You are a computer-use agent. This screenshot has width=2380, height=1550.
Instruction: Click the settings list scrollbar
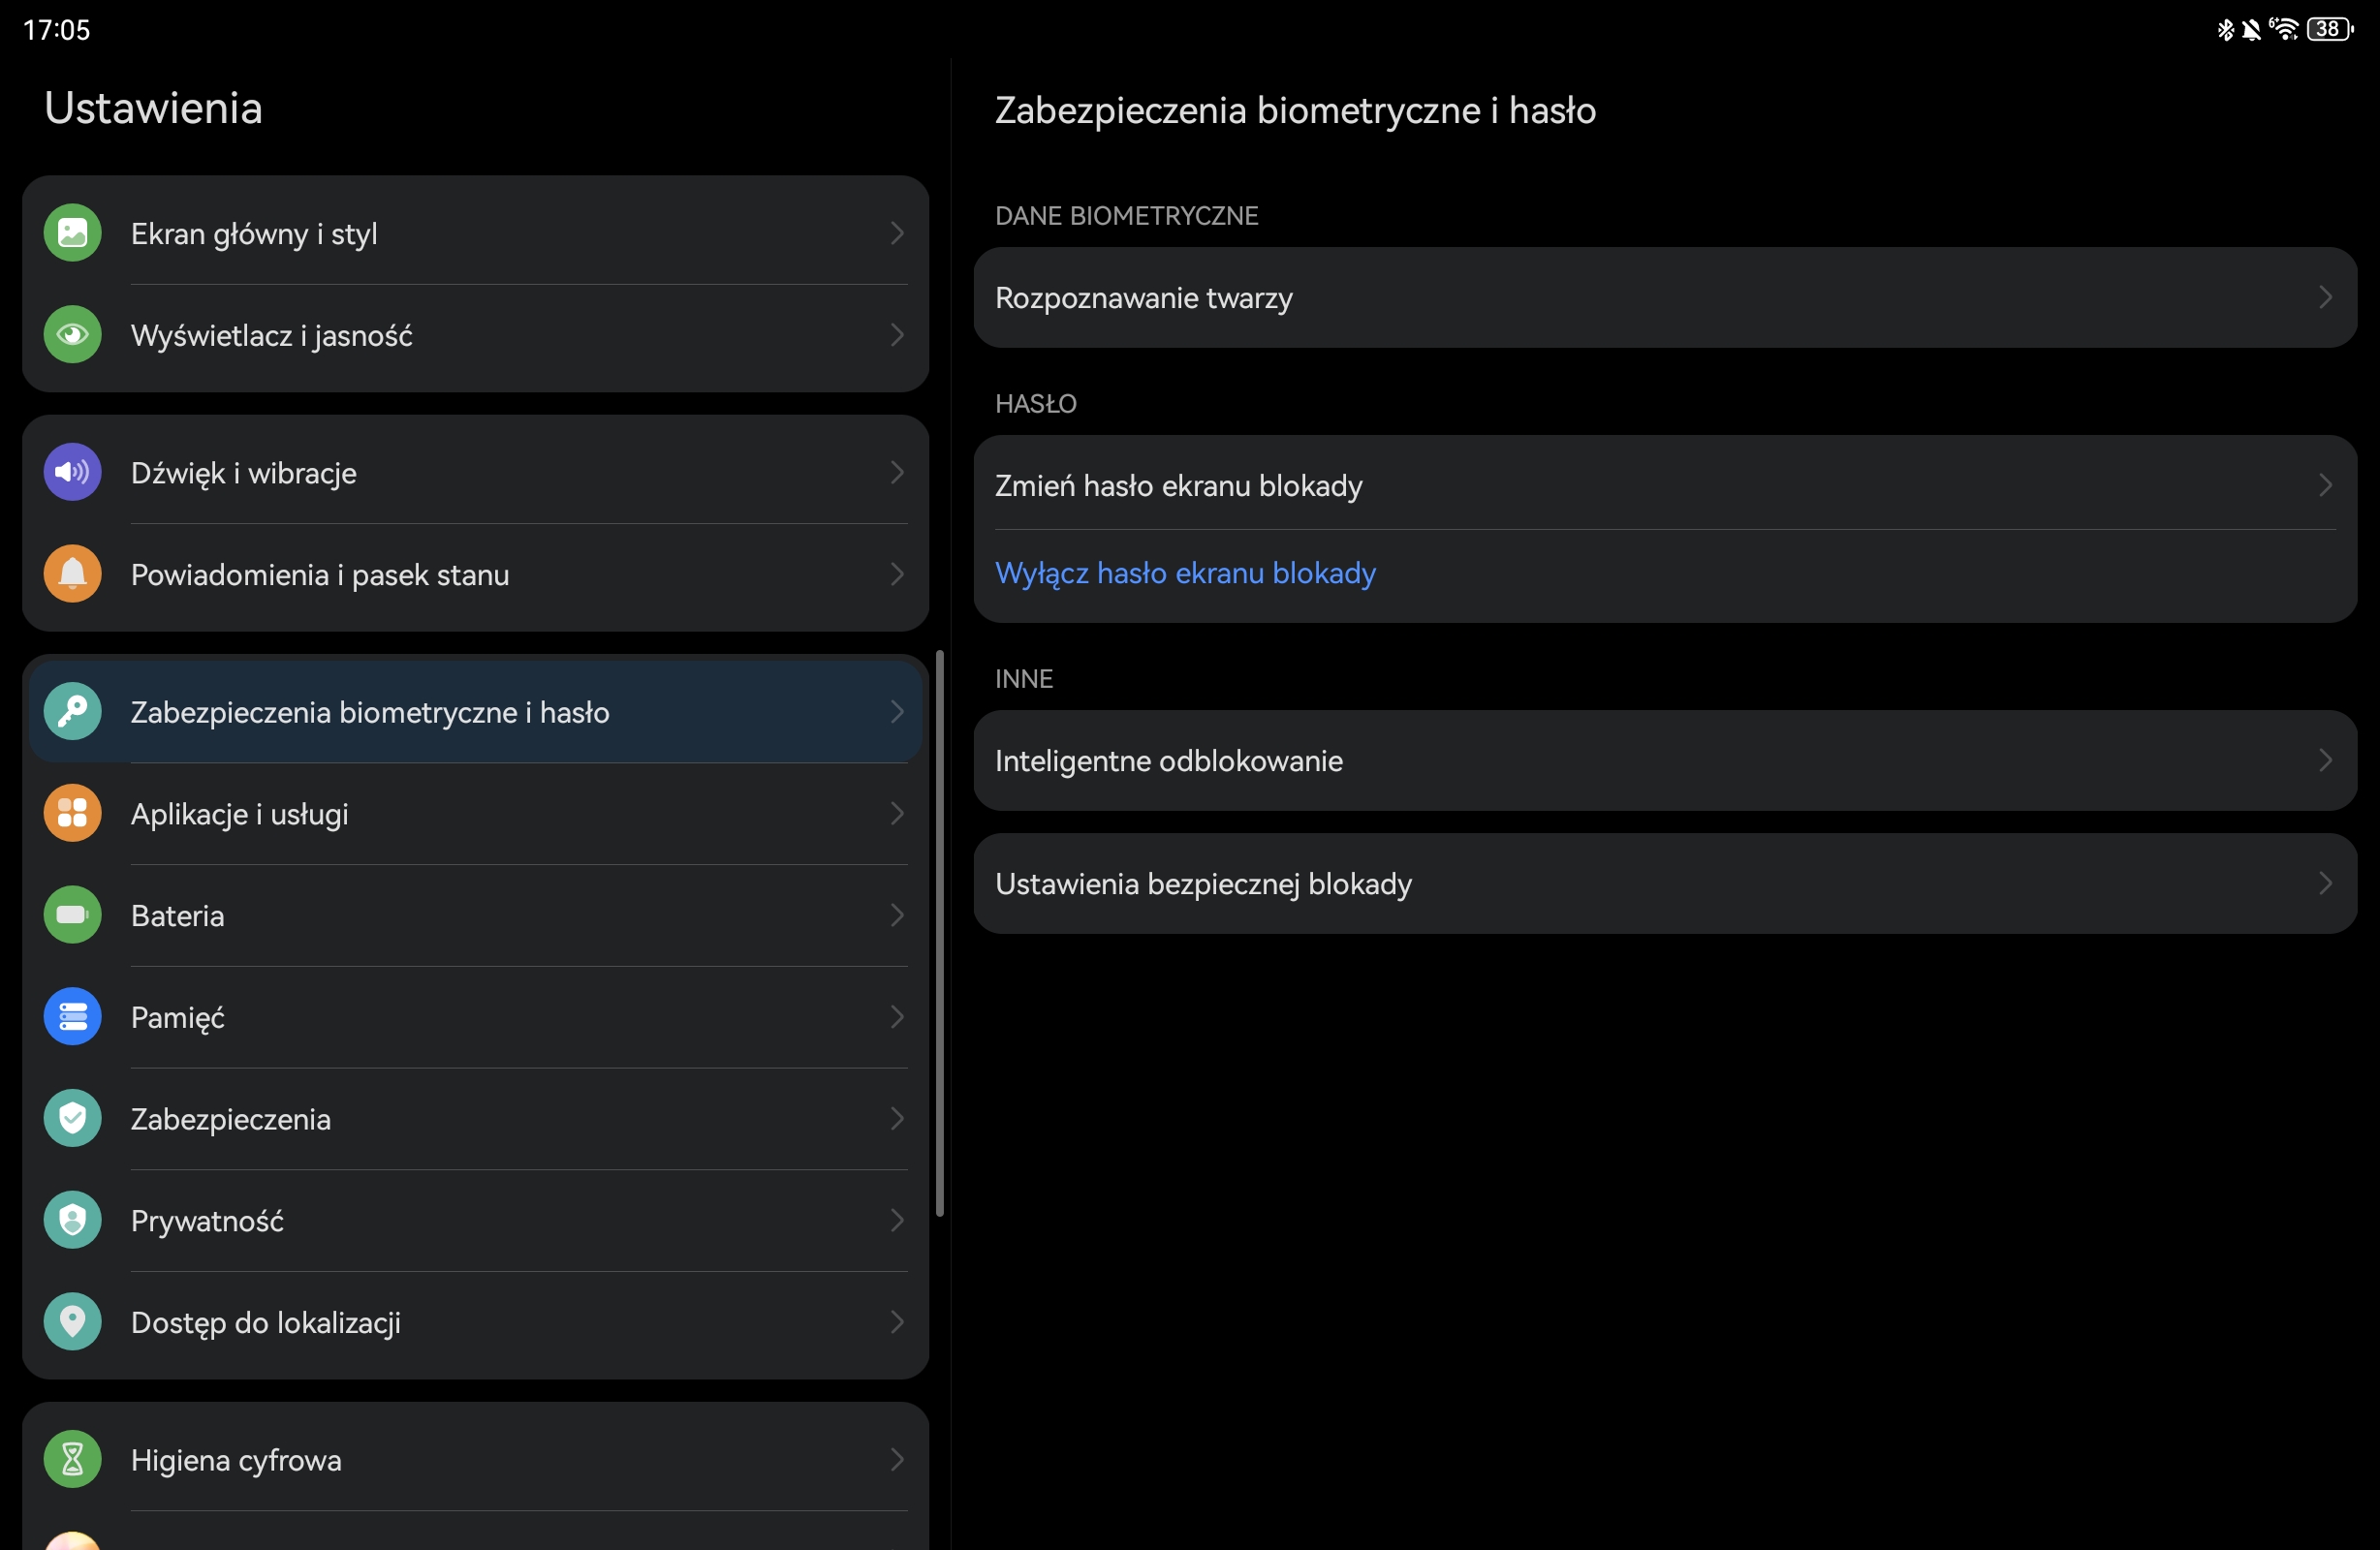click(x=939, y=933)
